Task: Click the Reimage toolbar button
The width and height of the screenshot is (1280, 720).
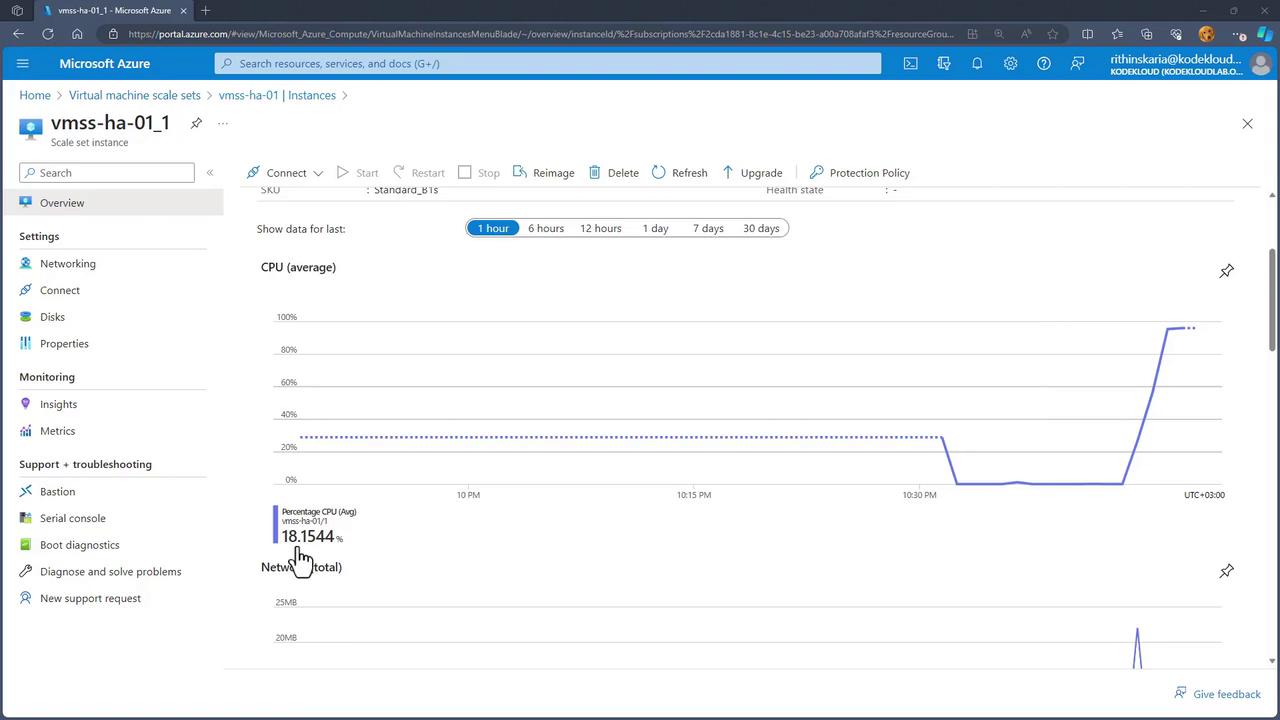Action: click(543, 172)
